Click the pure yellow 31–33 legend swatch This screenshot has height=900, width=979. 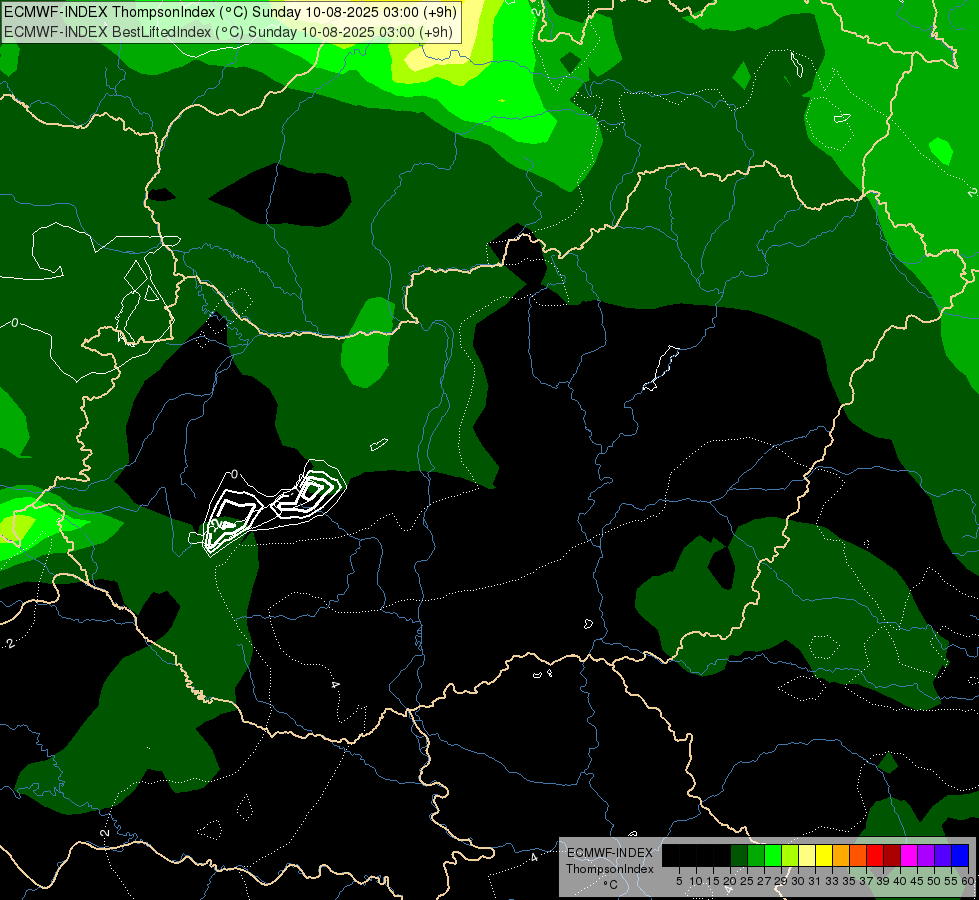(x=824, y=855)
